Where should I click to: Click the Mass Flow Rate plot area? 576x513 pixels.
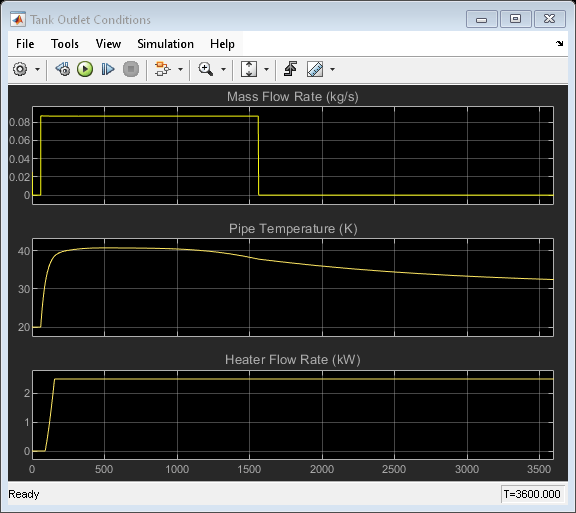click(x=293, y=155)
